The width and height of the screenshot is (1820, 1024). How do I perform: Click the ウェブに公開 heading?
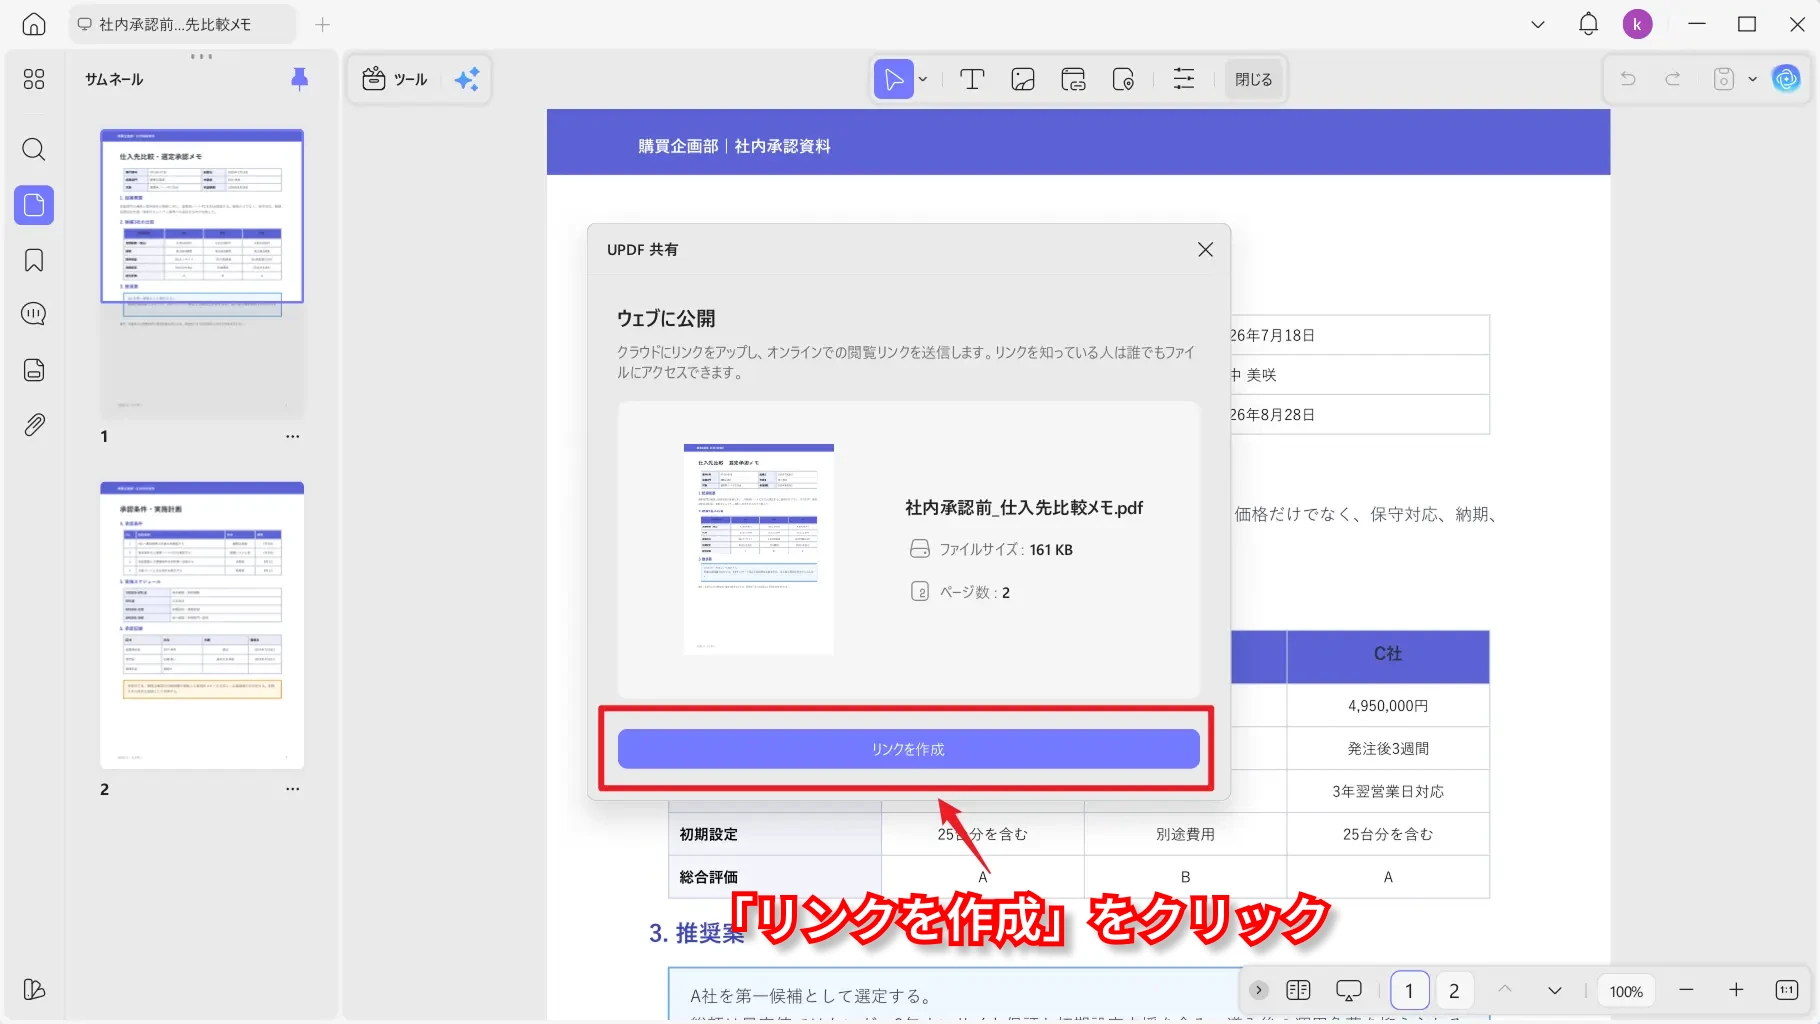click(x=666, y=318)
